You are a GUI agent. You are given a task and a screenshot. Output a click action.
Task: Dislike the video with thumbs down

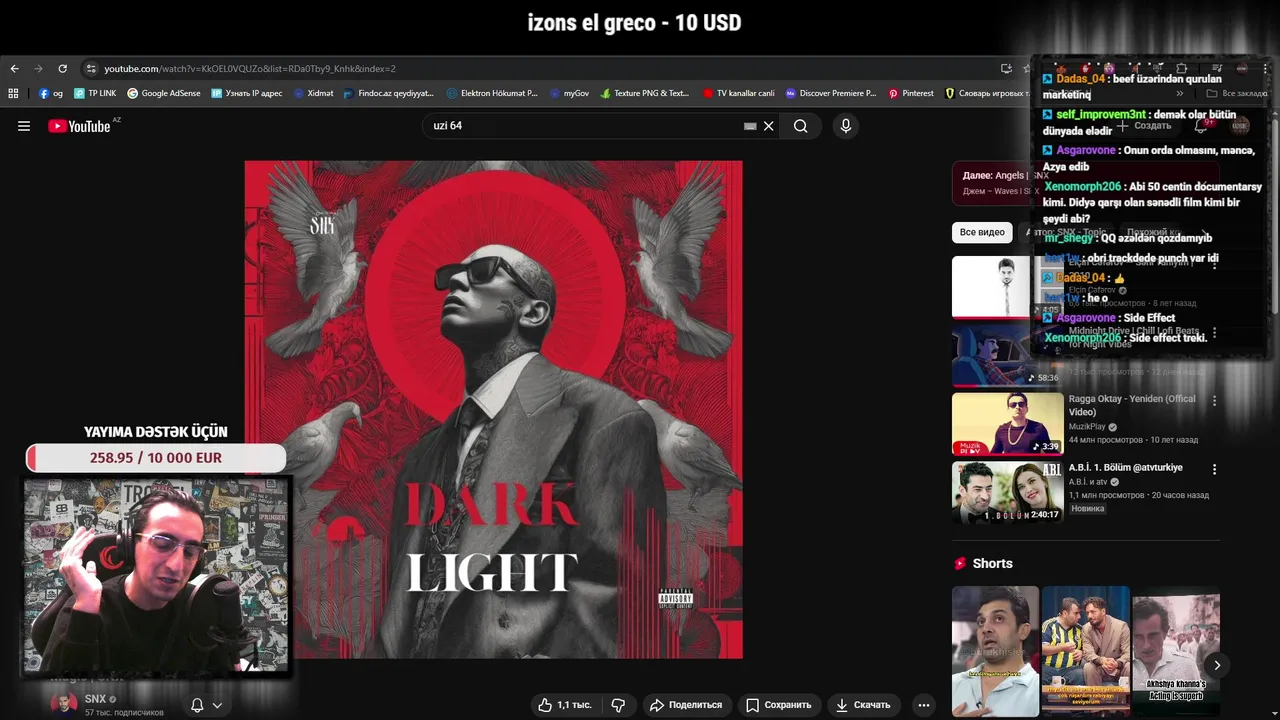coord(618,705)
